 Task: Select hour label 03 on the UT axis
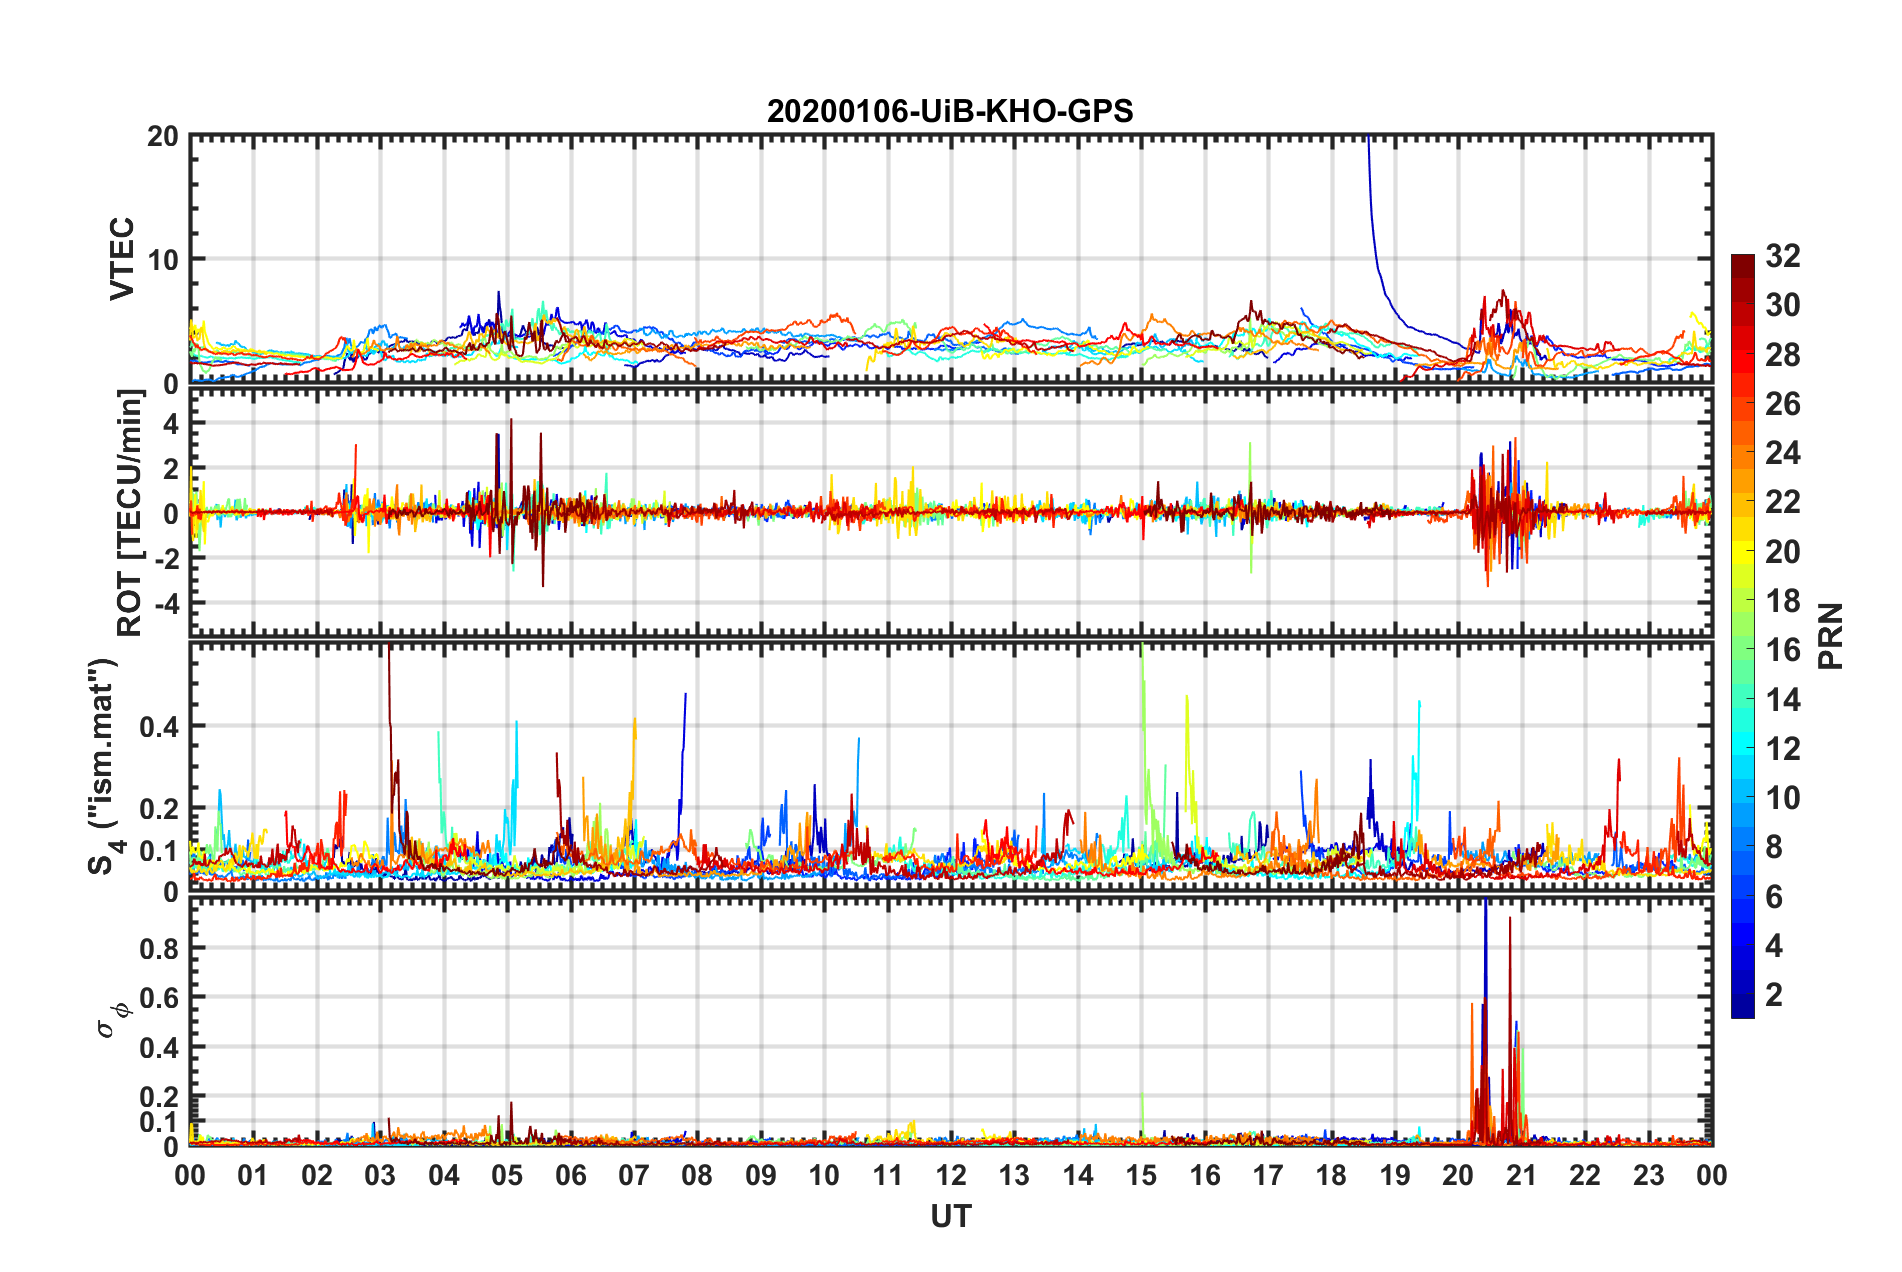coord(380,1175)
